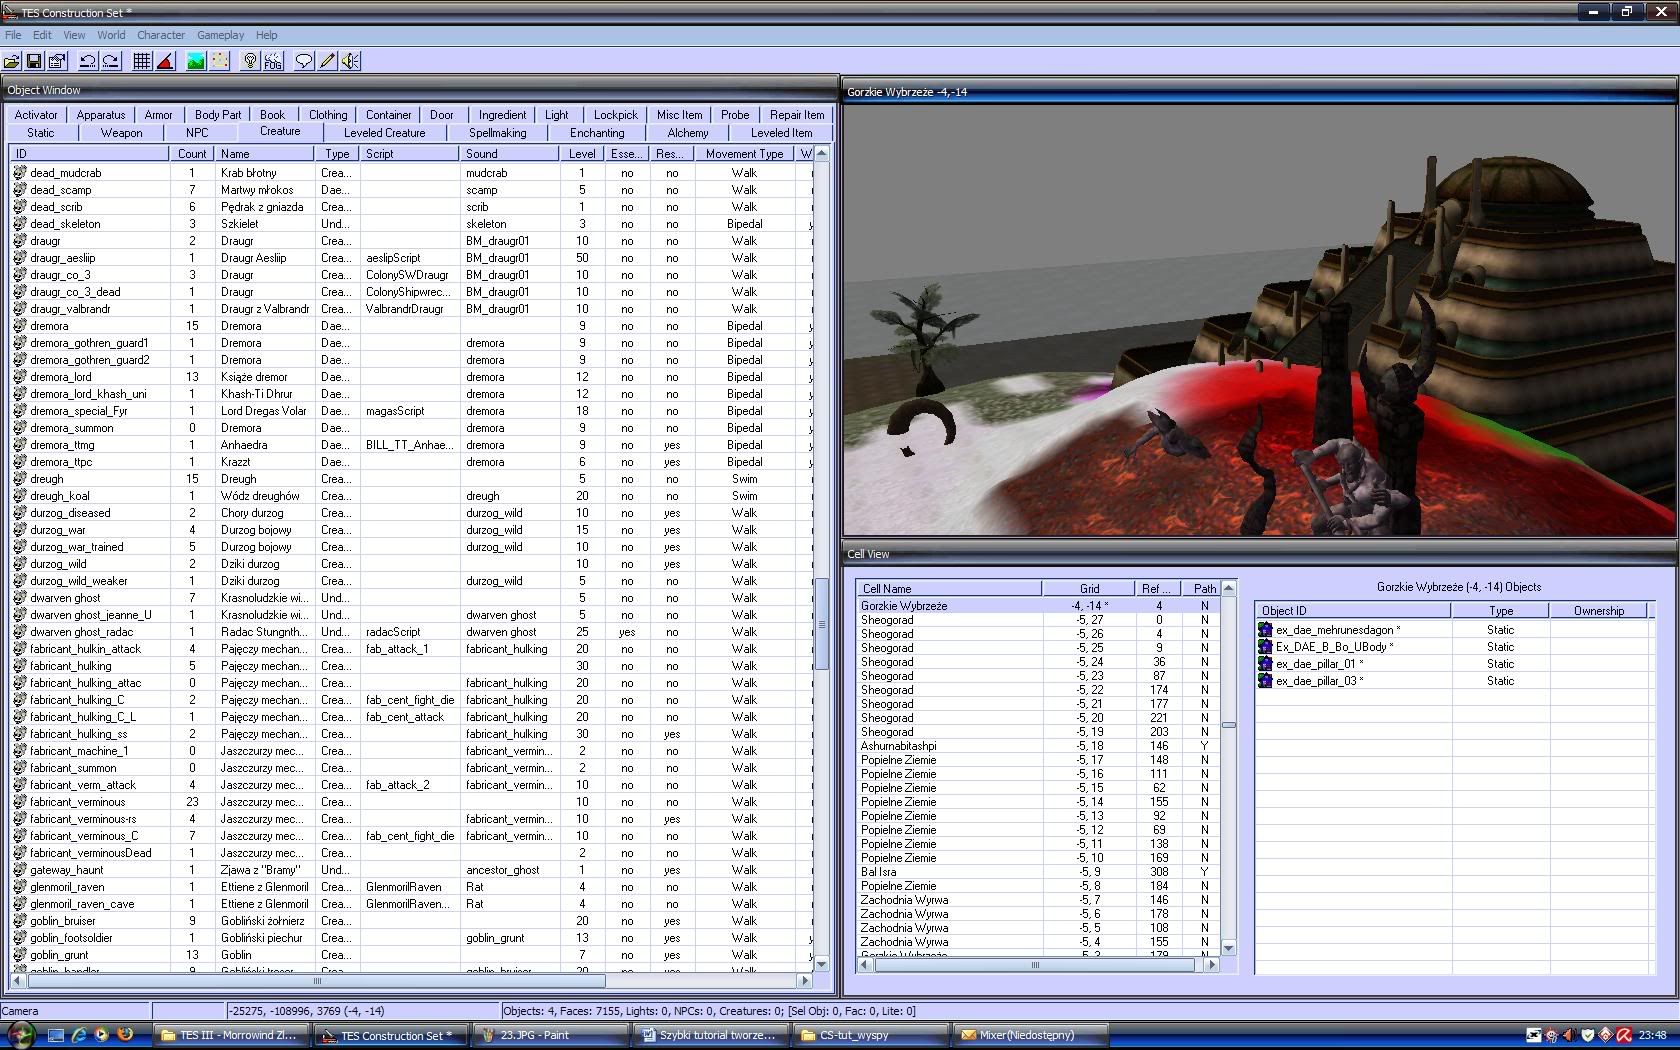Save the plugin with the floppy icon
1680x1050 pixels.
[x=34, y=61]
